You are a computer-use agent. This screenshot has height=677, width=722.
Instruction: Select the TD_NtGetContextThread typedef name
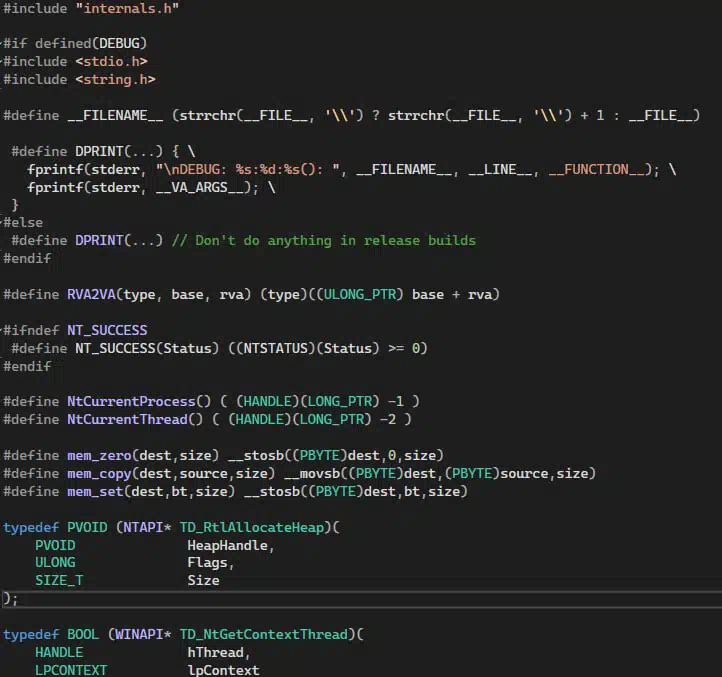pos(264,635)
